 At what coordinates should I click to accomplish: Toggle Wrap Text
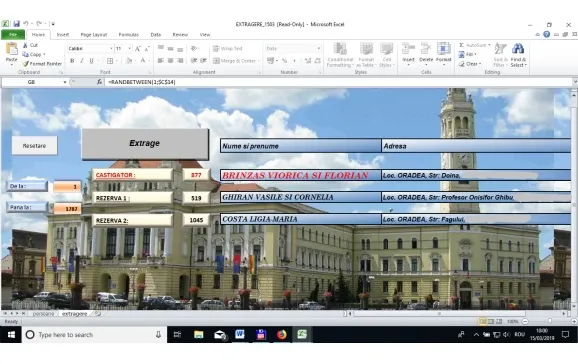[x=228, y=48]
